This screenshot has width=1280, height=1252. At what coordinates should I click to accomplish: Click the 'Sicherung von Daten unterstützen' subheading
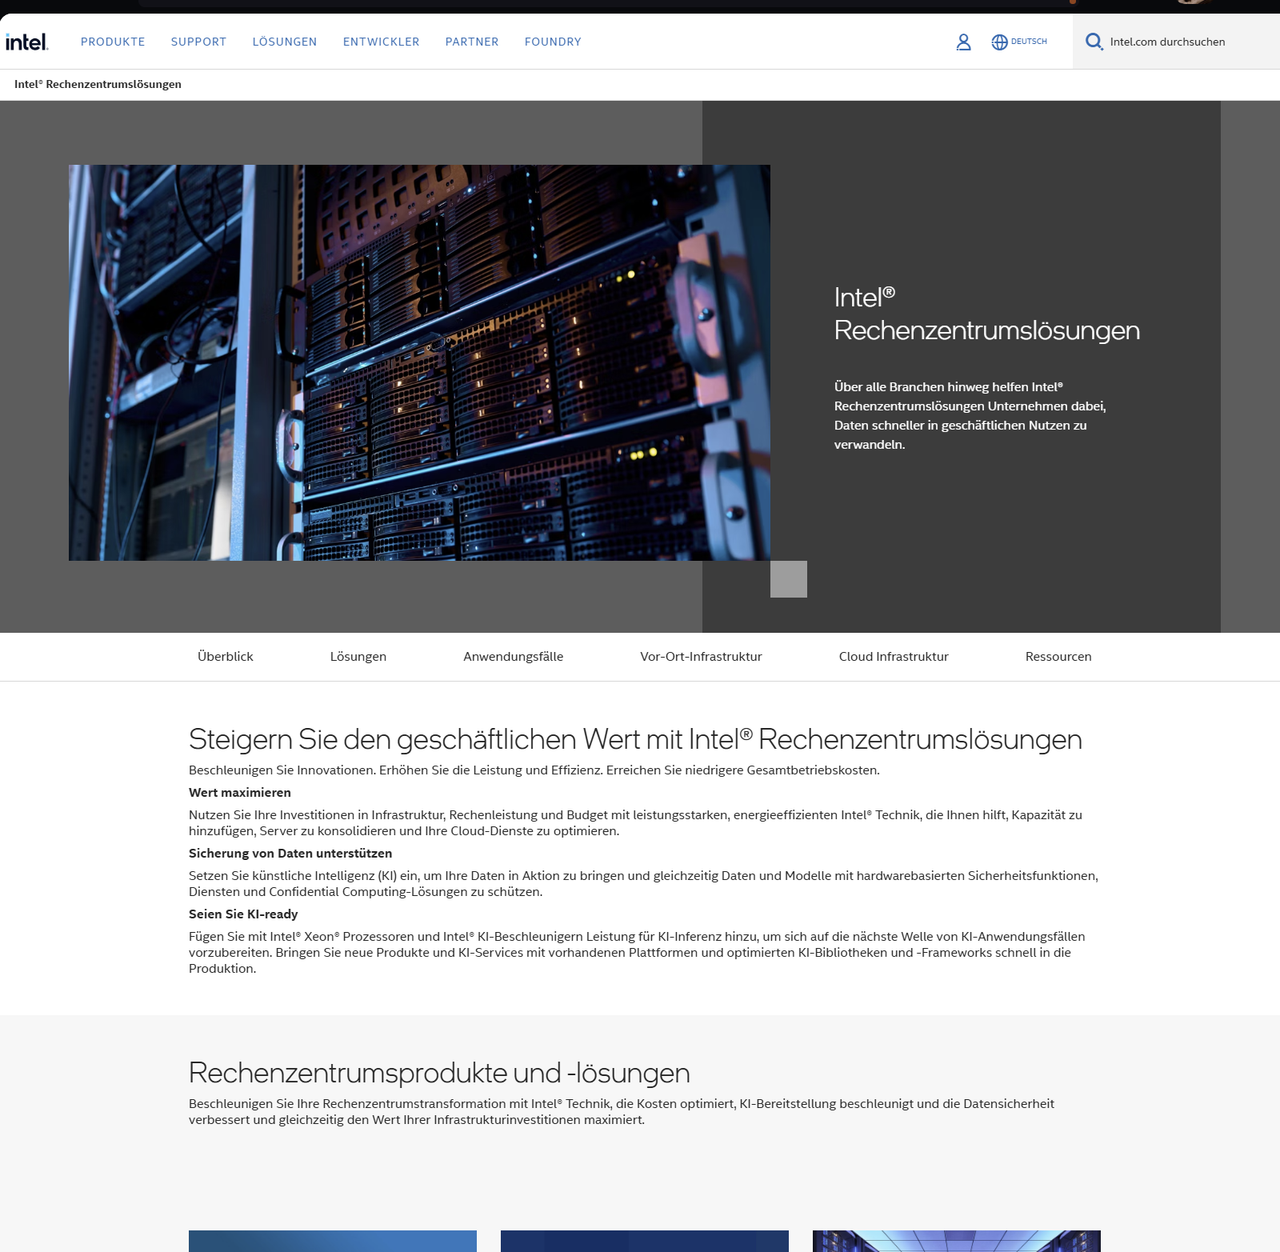(290, 854)
